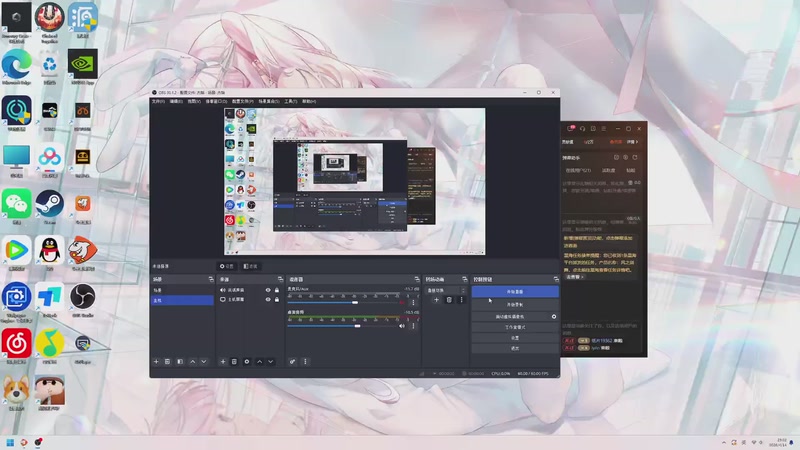Open OBS Studio desktop shortcut
Screen dimensions: 800x450
click(83, 299)
